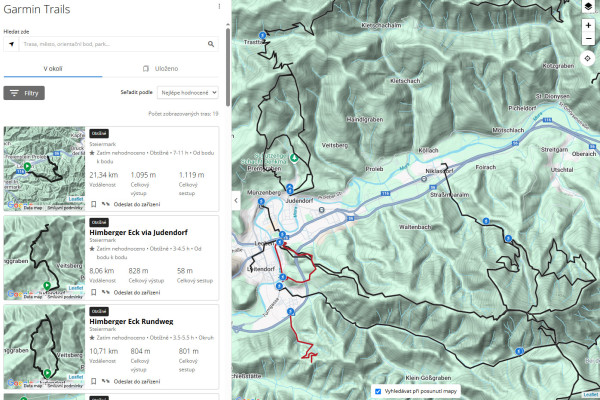
Task: Click the trail list scrollbar
Action: coord(228,67)
